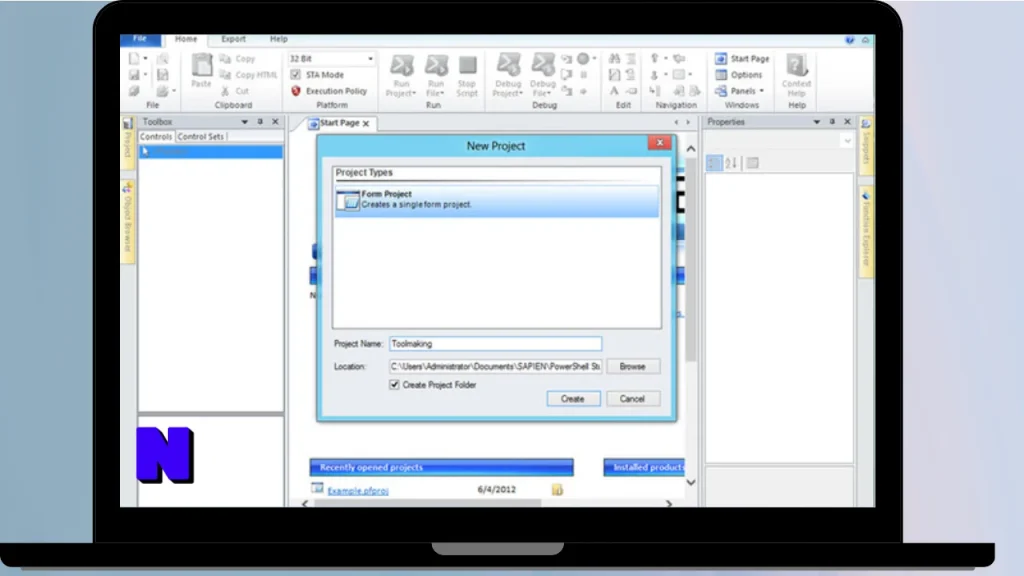Click the Start Page horizontal scrollbar
This screenshot has height=576, width=1024.
(428, 504)
